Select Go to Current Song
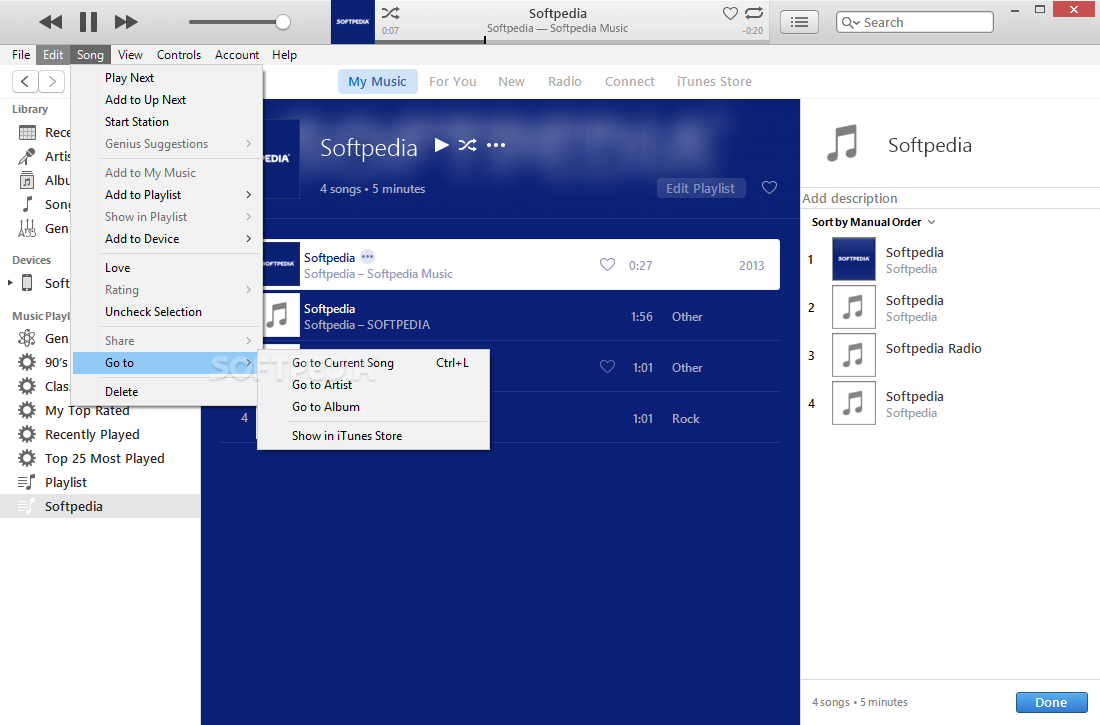1100x725 pixels. [373, 363]
